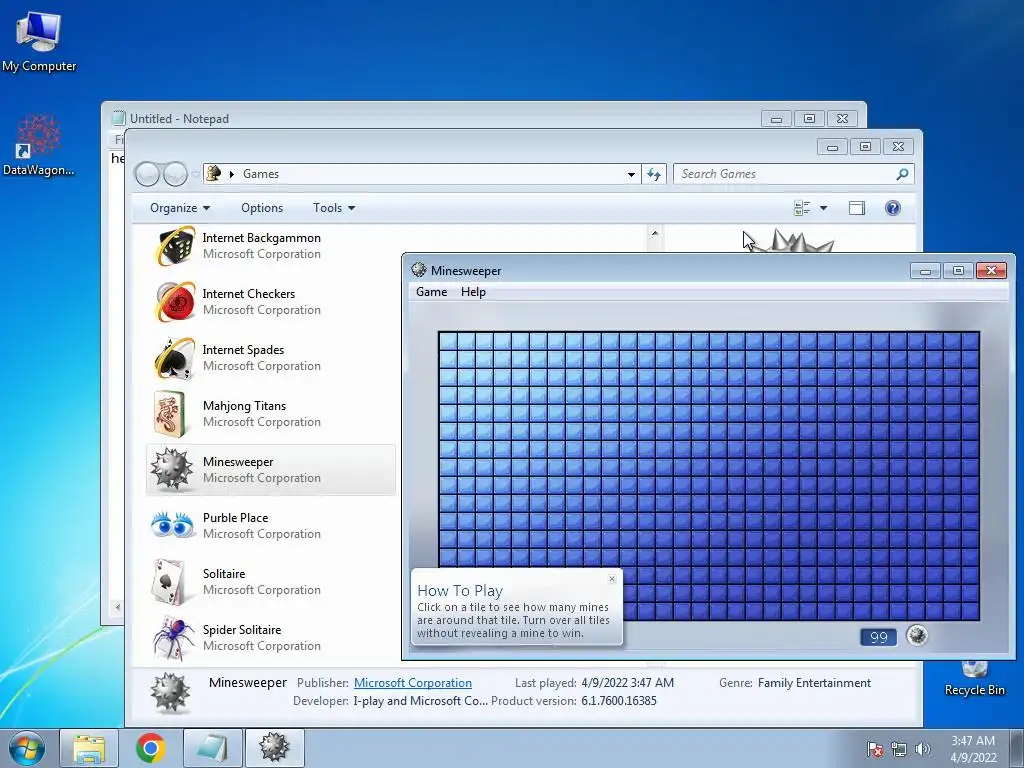This screenshot has height=768, width=1024.
Task: Click the 99 mines remaining counter
Action: coord(878,637)
